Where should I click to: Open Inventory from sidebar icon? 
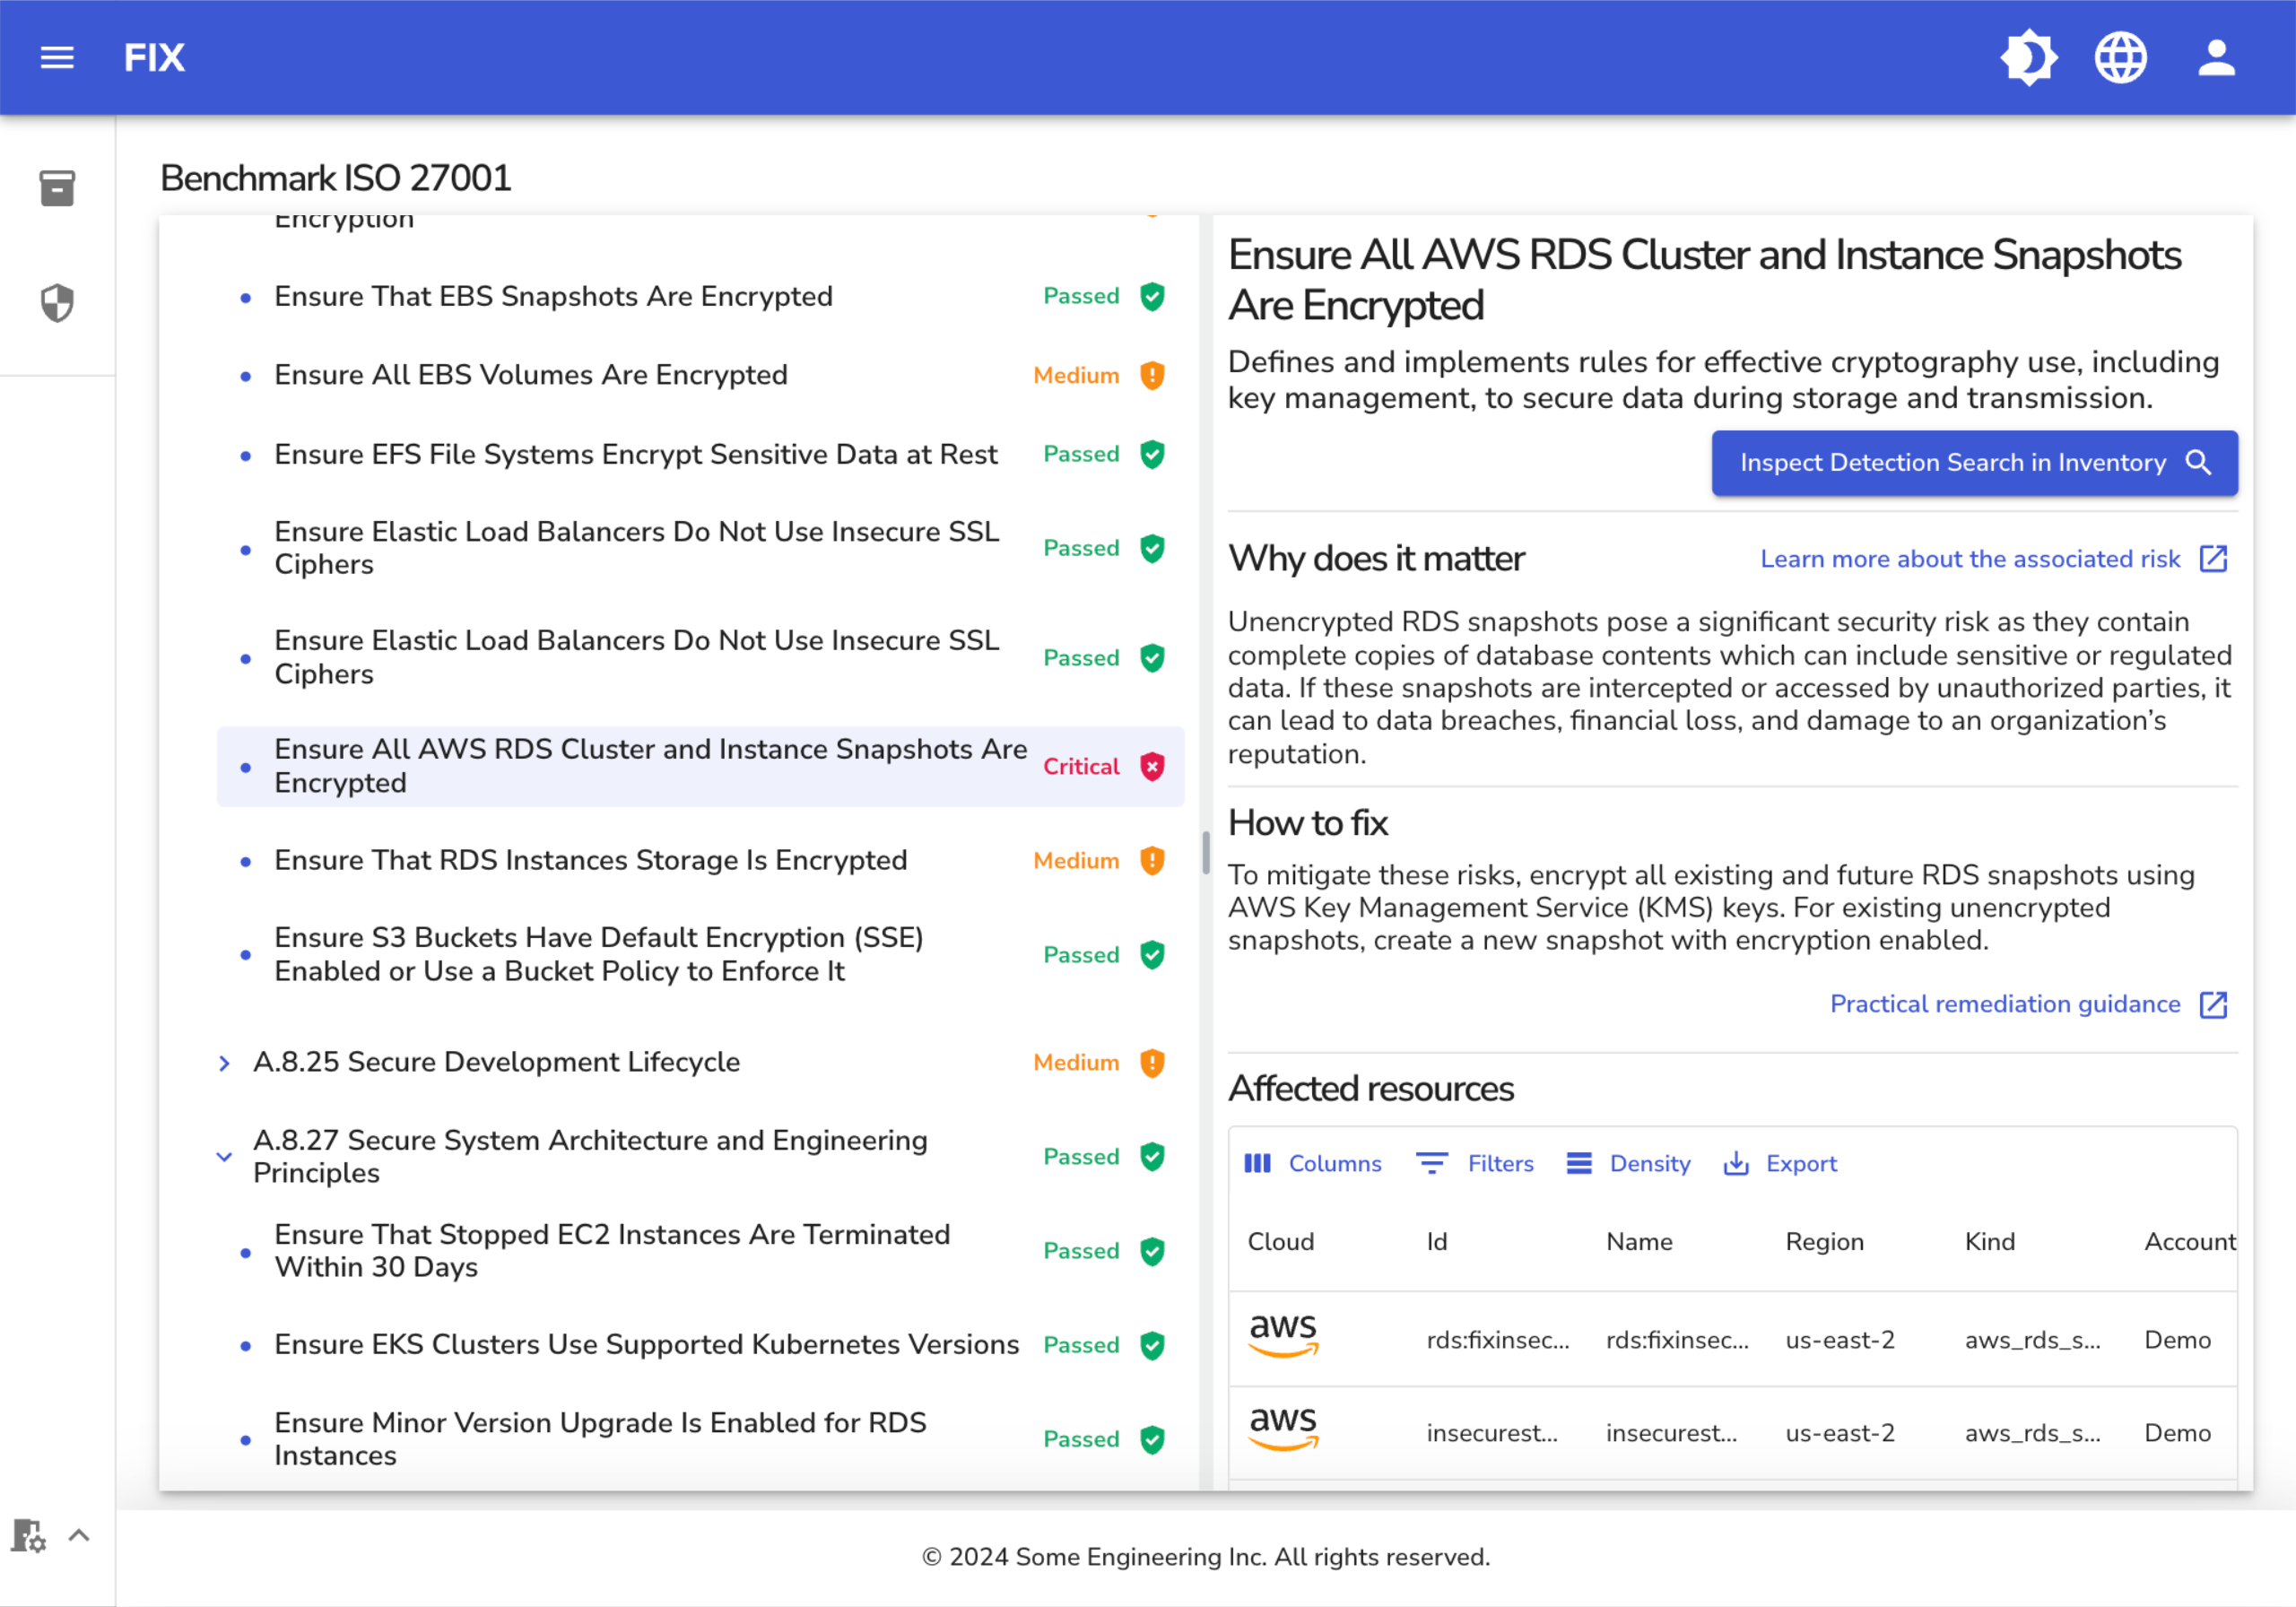pyautogui.click(x=57, y=188)
